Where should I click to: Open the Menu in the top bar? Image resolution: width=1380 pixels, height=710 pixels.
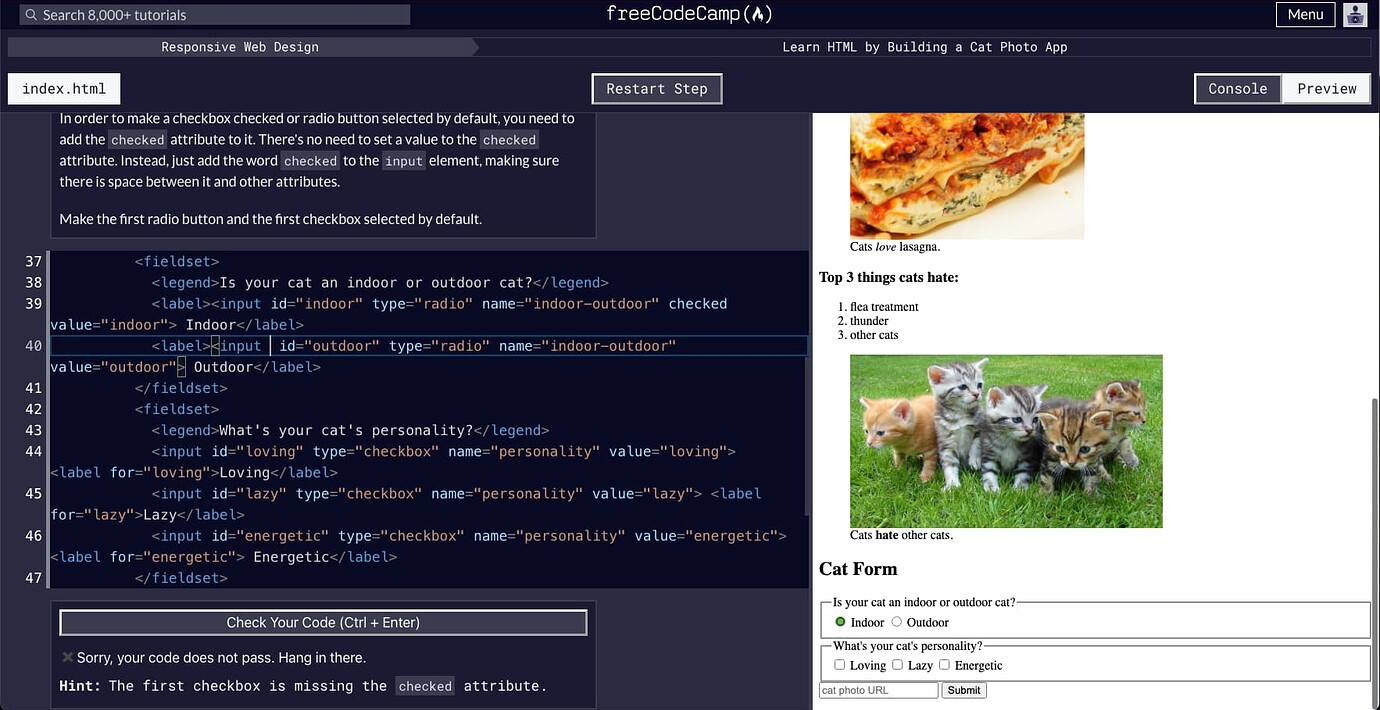(1305, 14)
